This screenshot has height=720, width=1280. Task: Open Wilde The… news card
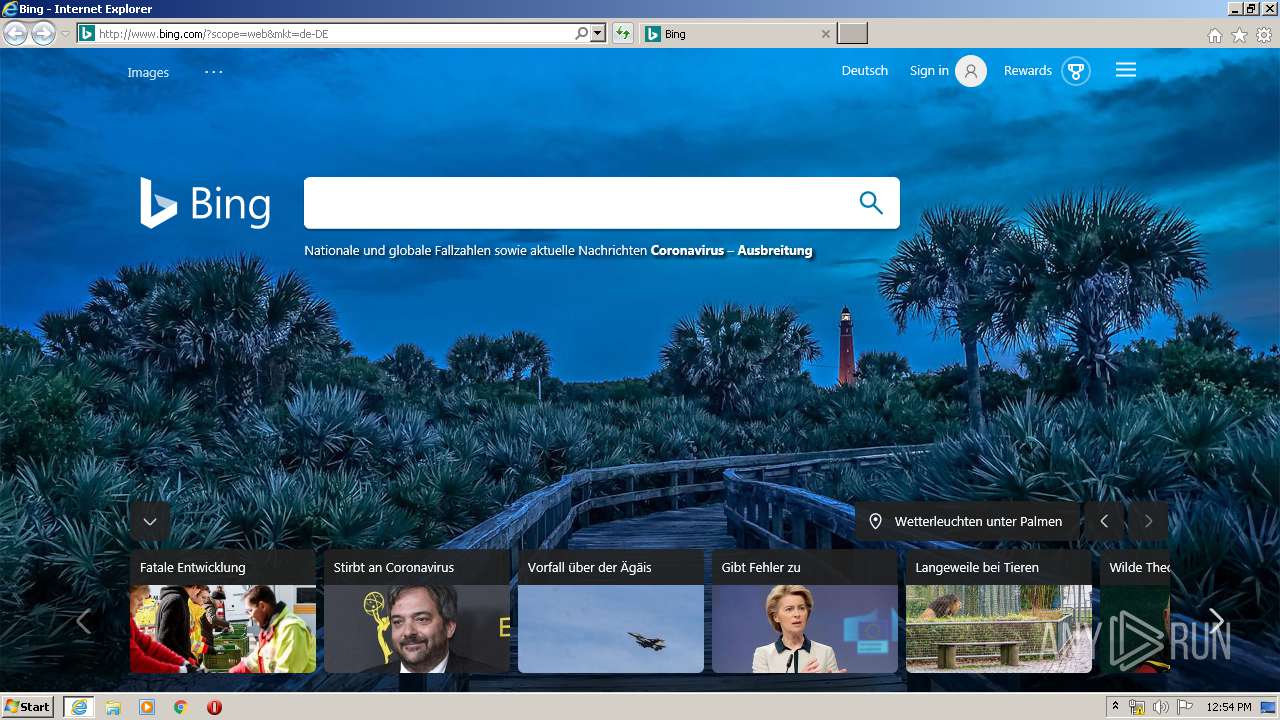pyautogui.click(x=1135, y=611)
